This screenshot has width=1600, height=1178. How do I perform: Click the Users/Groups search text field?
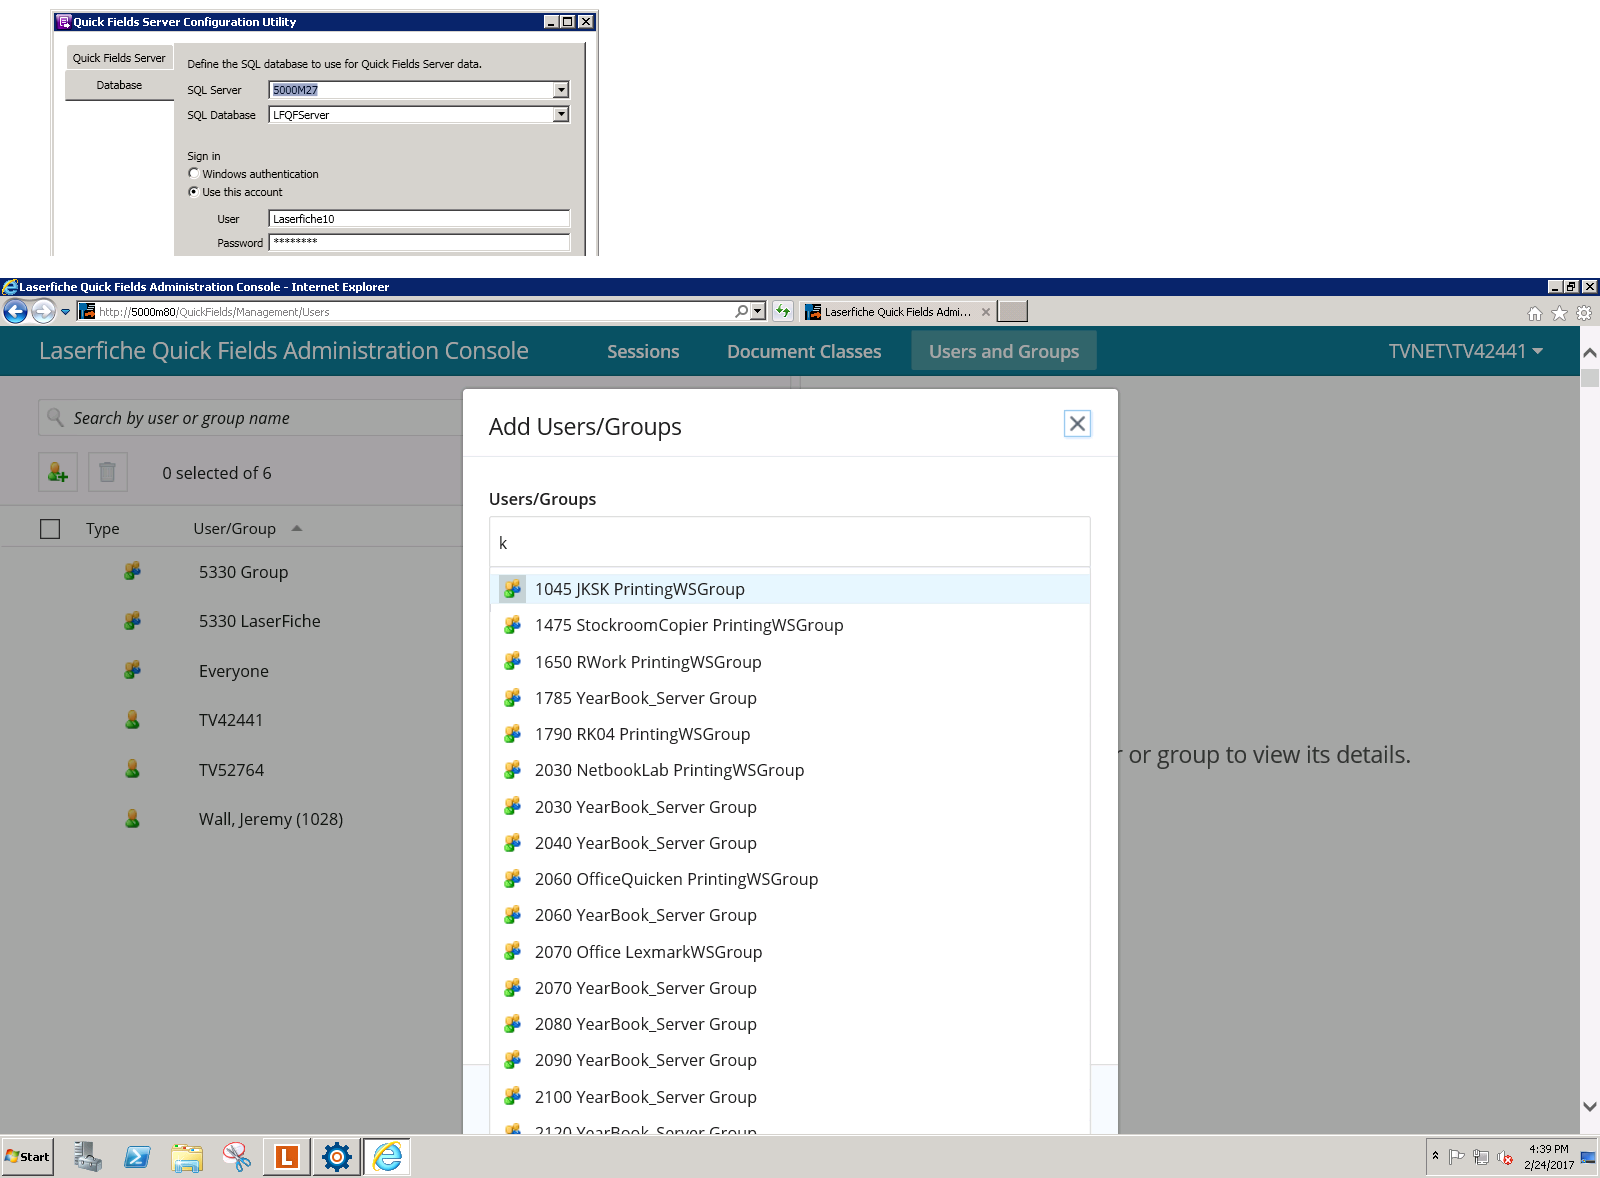[789, 543]
